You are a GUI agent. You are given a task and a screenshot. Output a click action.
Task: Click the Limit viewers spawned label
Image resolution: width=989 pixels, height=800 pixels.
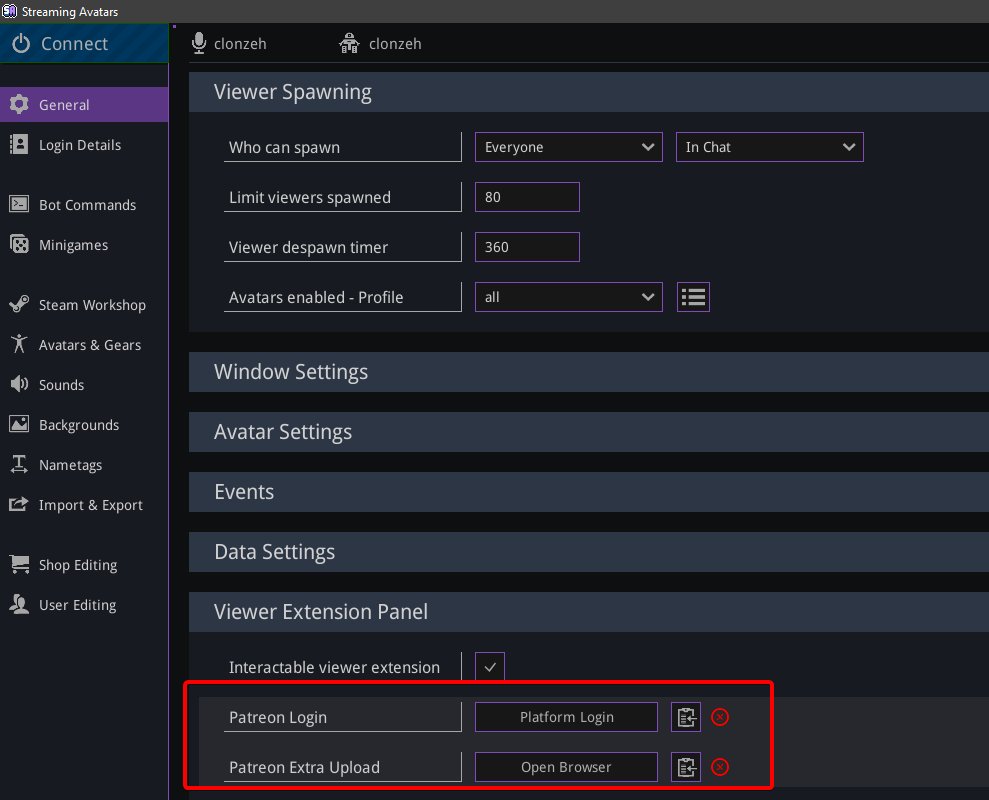tap(310, 197)
